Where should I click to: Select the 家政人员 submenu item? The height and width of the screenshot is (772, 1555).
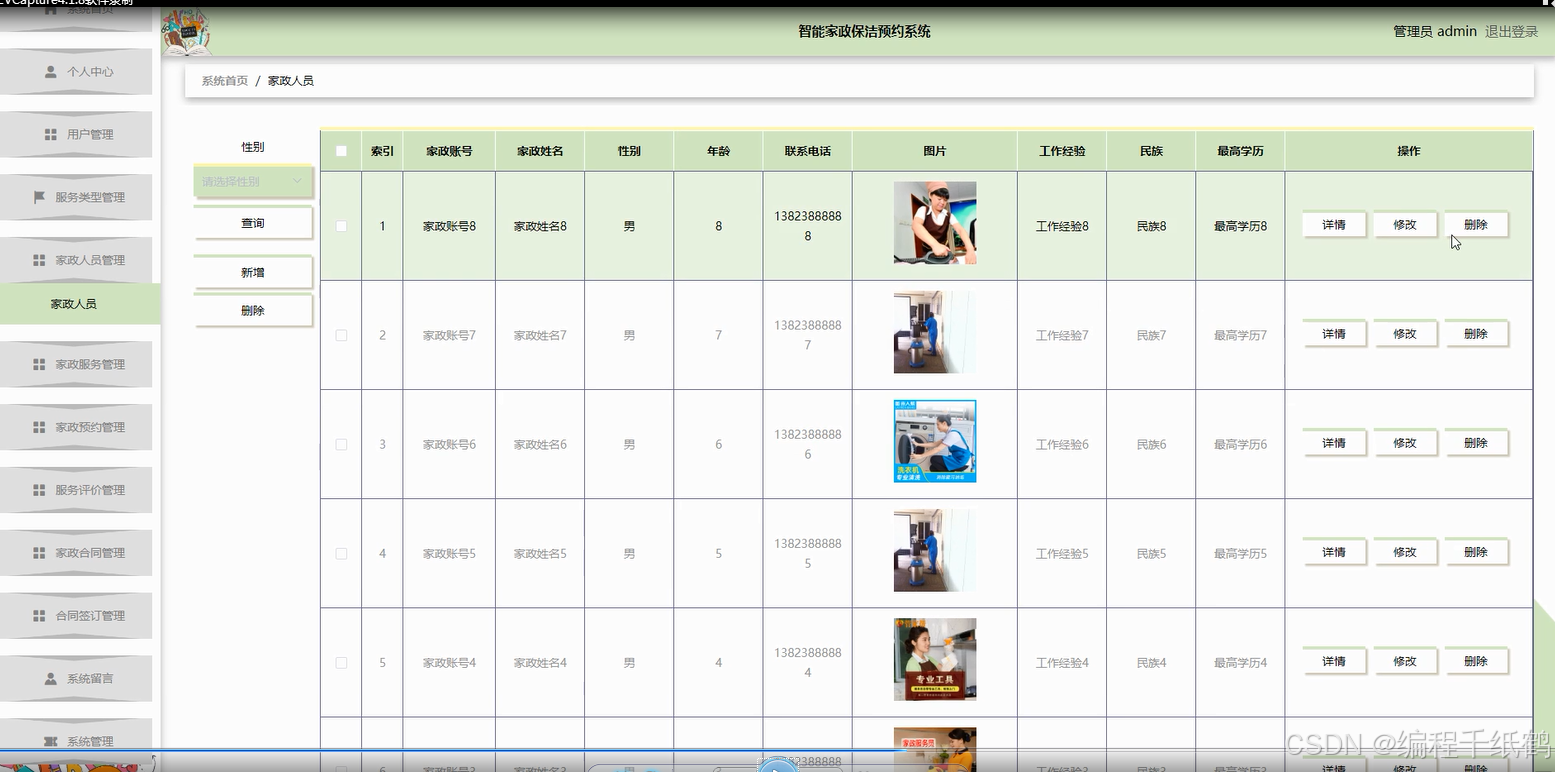79,304
